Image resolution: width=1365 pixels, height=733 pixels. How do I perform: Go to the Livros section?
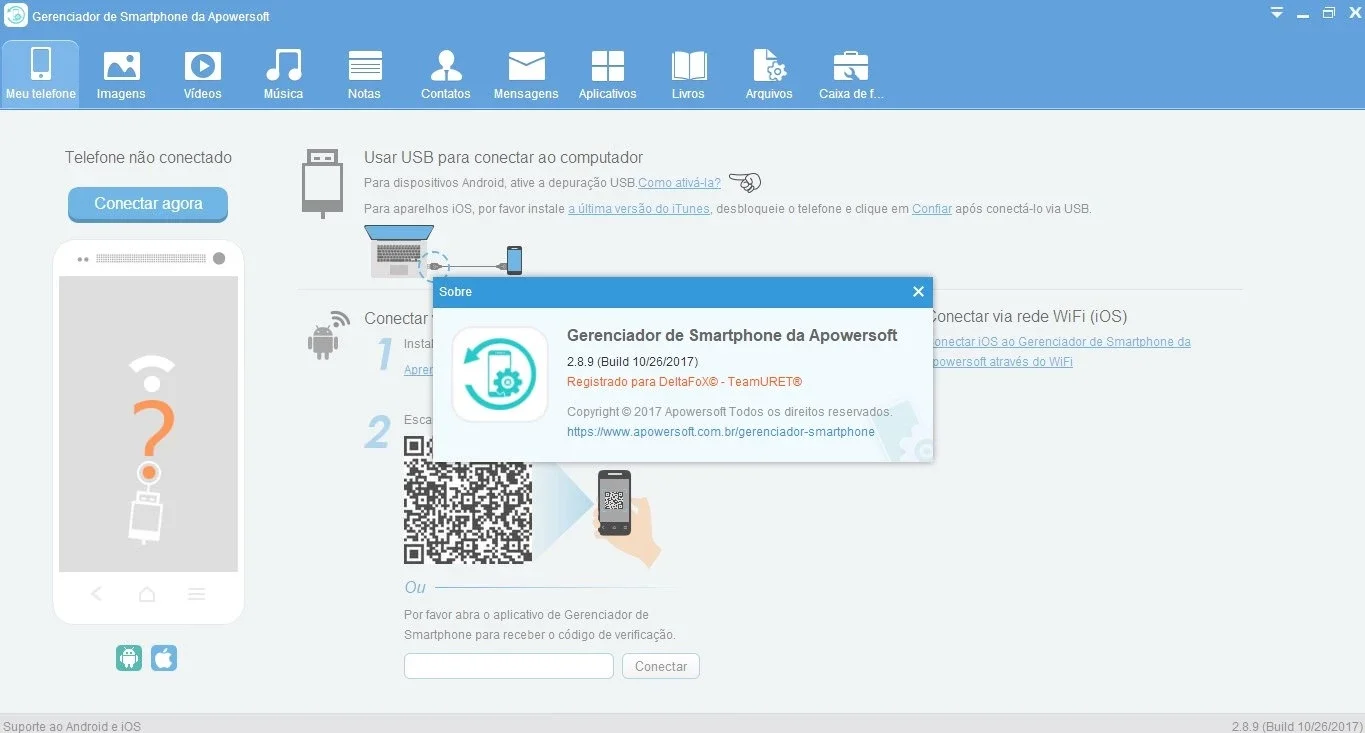[688, 73]
